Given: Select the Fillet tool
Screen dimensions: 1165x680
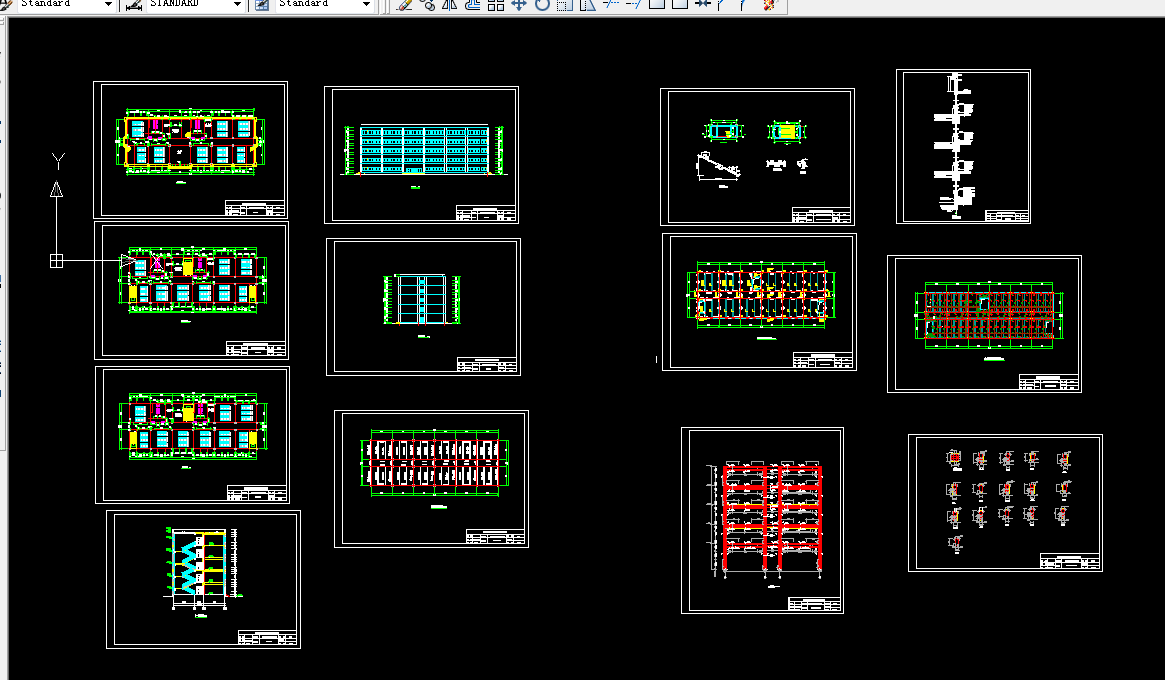Looking at the screenshot, I should pyautogui.click(x=742, y=4).
